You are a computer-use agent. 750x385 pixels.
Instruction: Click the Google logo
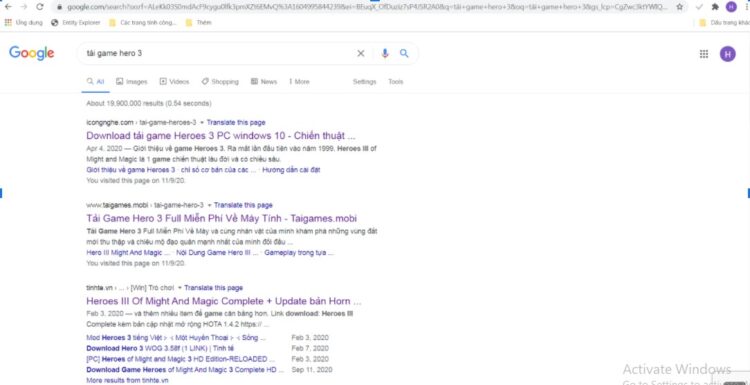pyautogui.click(x=32, y=54)
